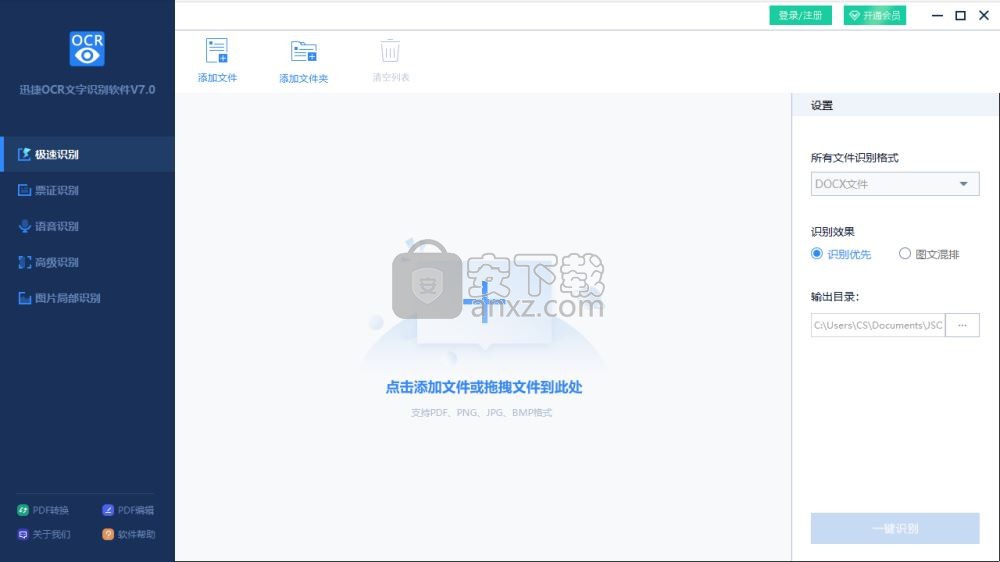Click the green PDF转换 icon

(x=23, y=510)
